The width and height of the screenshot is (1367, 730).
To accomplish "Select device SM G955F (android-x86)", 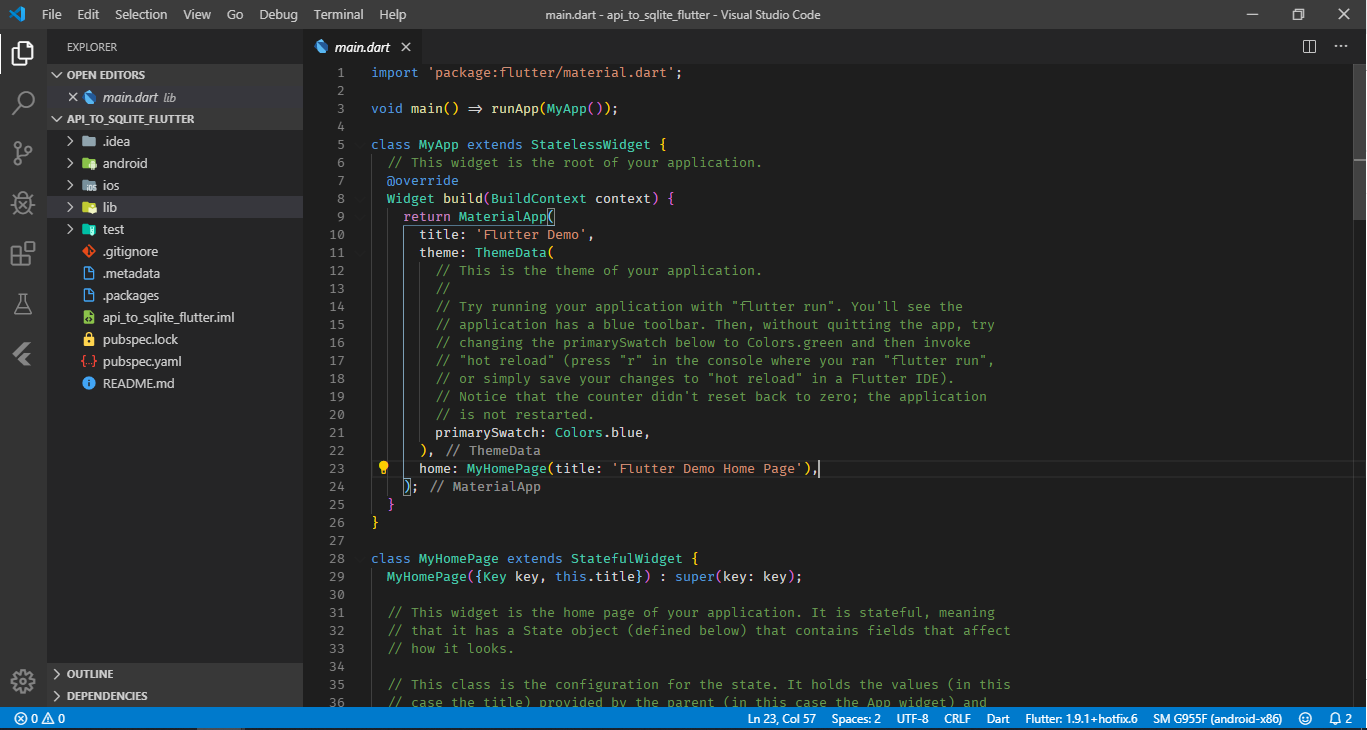I will (x=1218, y=718).
